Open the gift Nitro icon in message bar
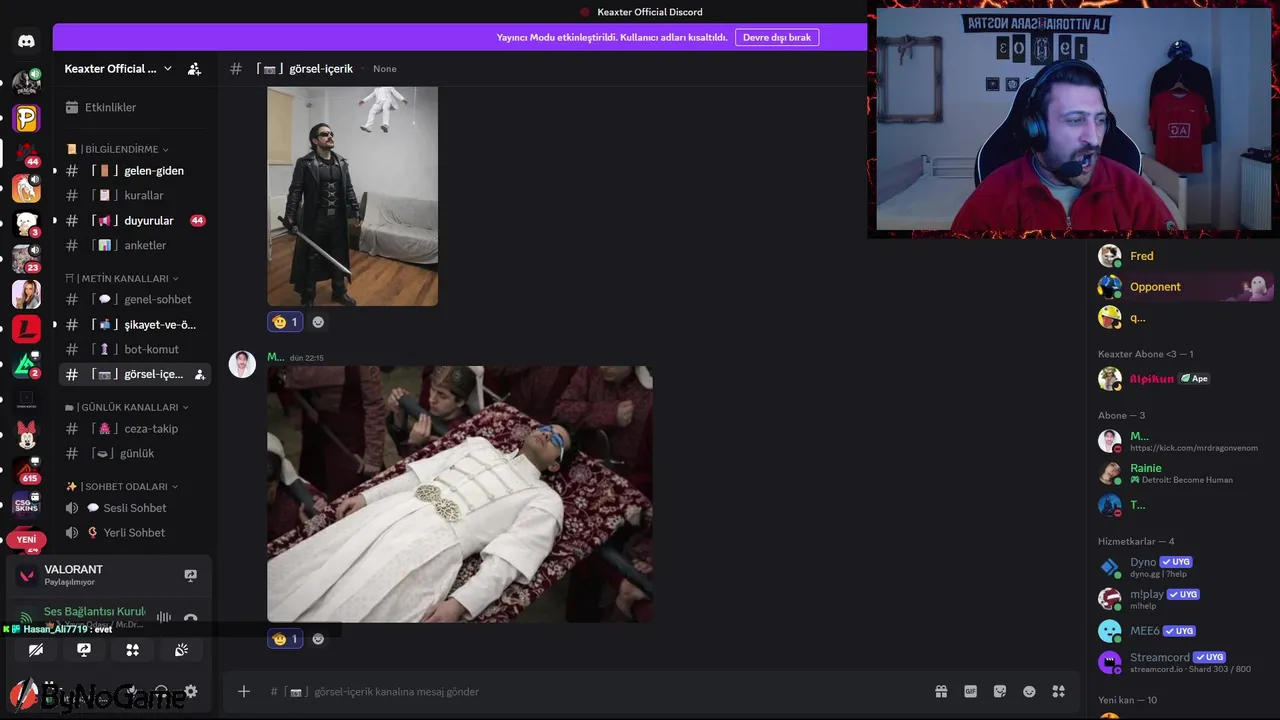 coord(941,691)
